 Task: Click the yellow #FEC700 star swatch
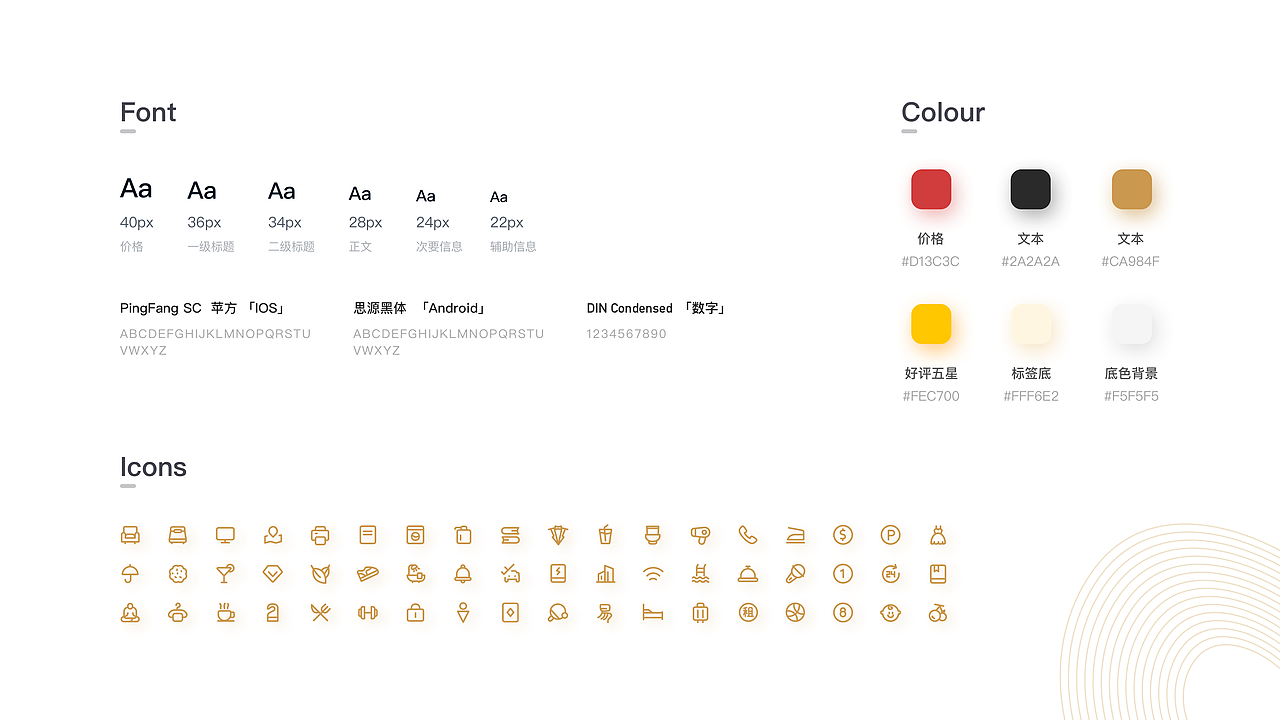pos(931,324)
